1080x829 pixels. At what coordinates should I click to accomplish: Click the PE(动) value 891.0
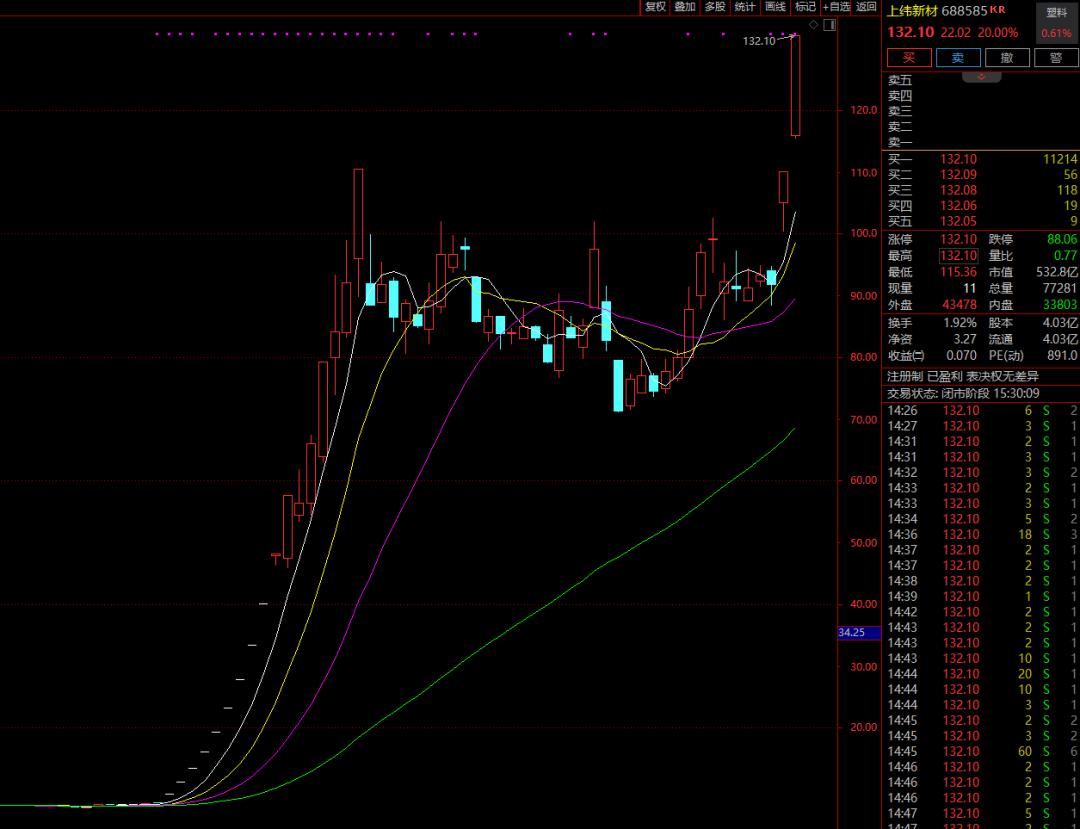click(x=1061, y=355)
